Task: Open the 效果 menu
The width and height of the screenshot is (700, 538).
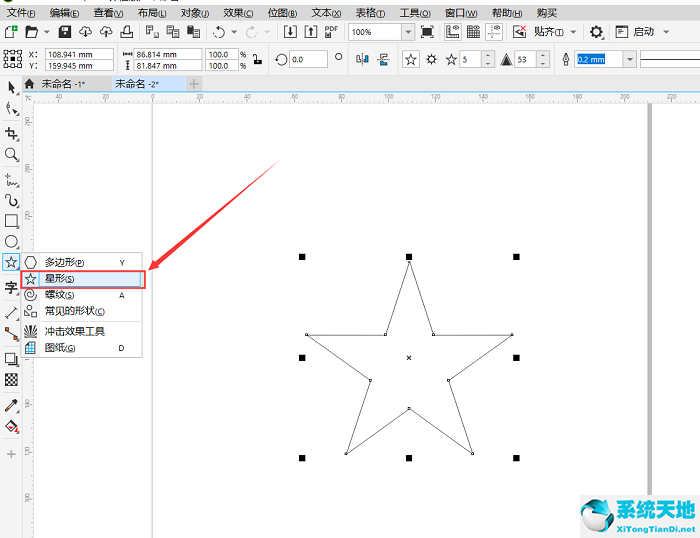Action: tap(238, 13)
